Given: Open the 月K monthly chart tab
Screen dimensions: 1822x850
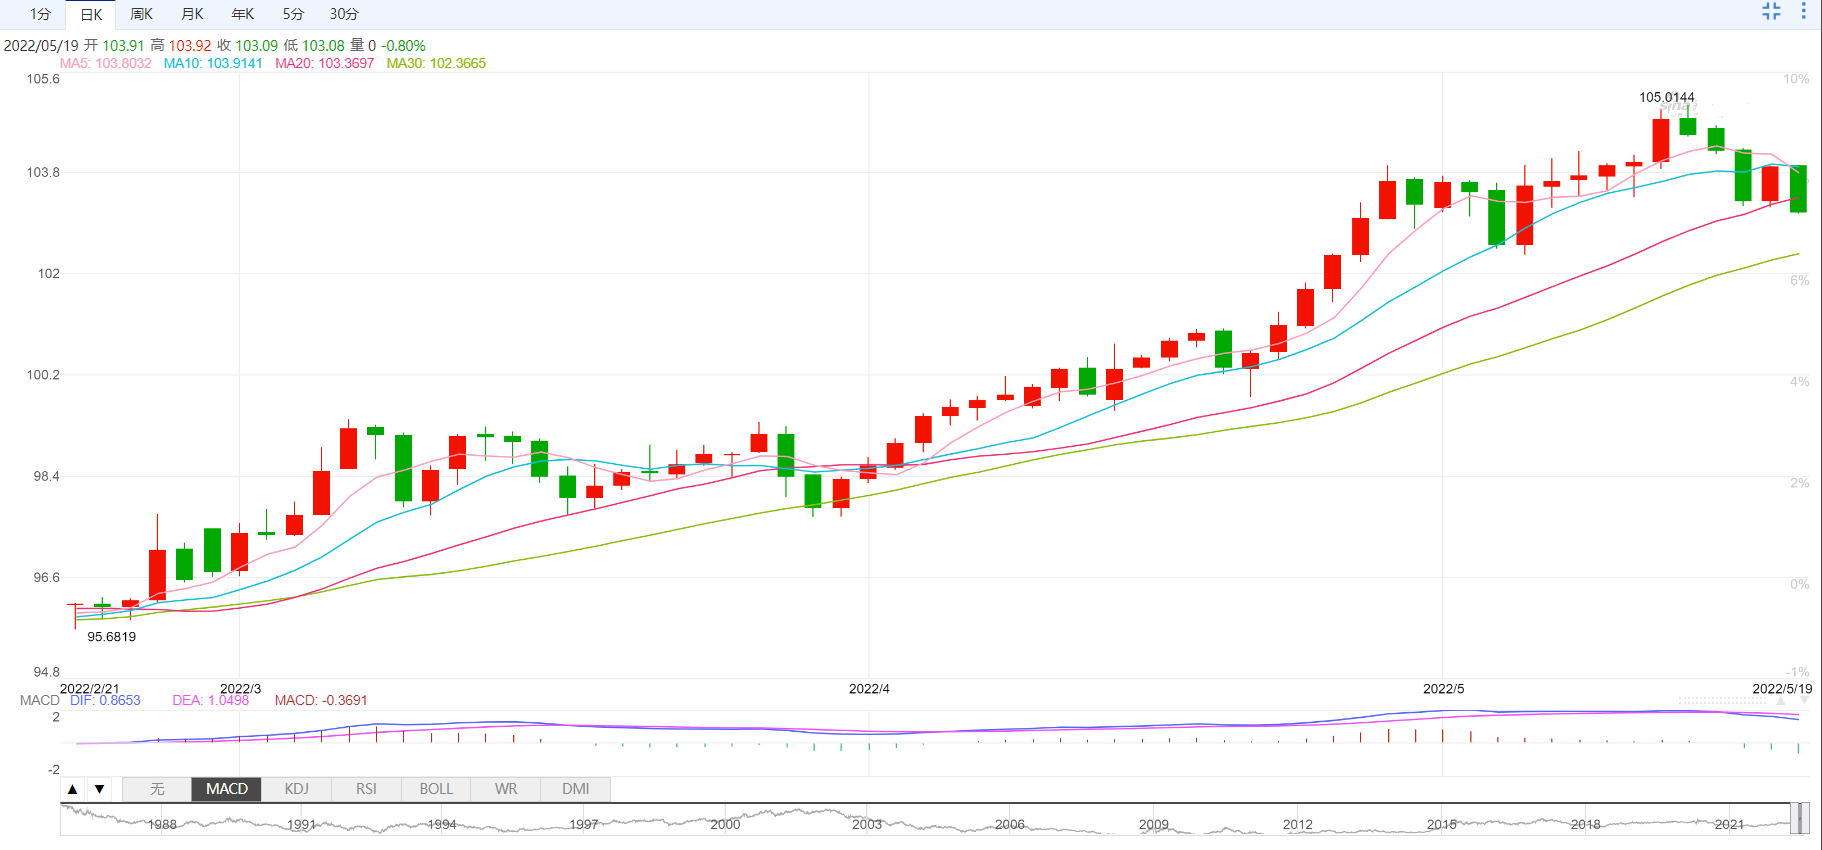Looking at the screenshot, I should [192, 14].
